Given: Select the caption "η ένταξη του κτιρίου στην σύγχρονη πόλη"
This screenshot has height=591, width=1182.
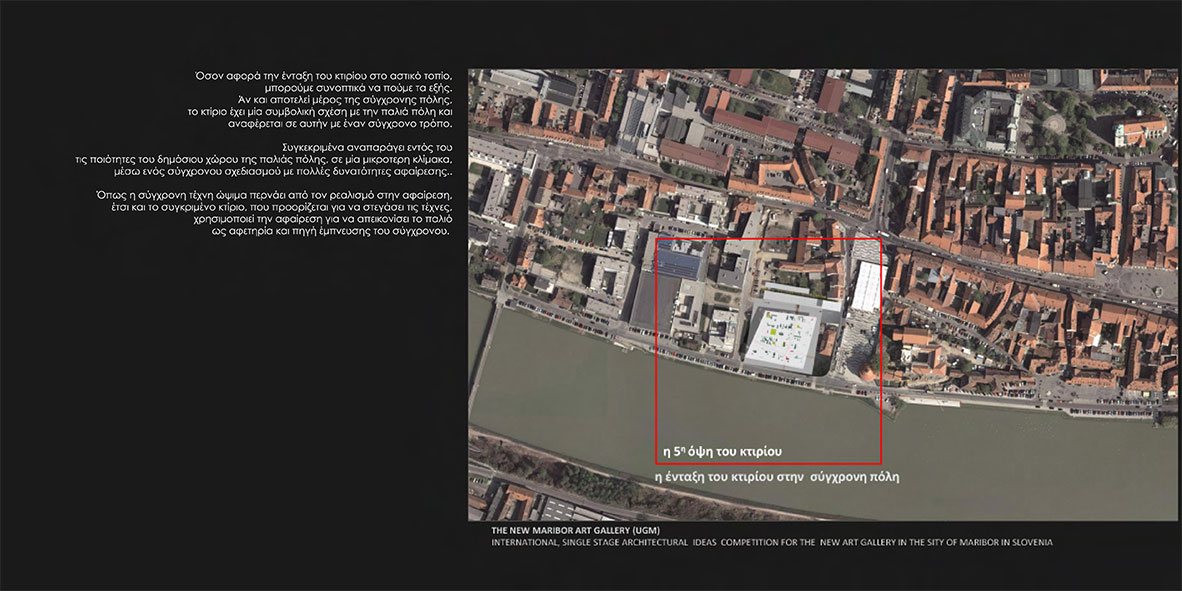Looking at the screenshot, I should click(x=775, y=478).
